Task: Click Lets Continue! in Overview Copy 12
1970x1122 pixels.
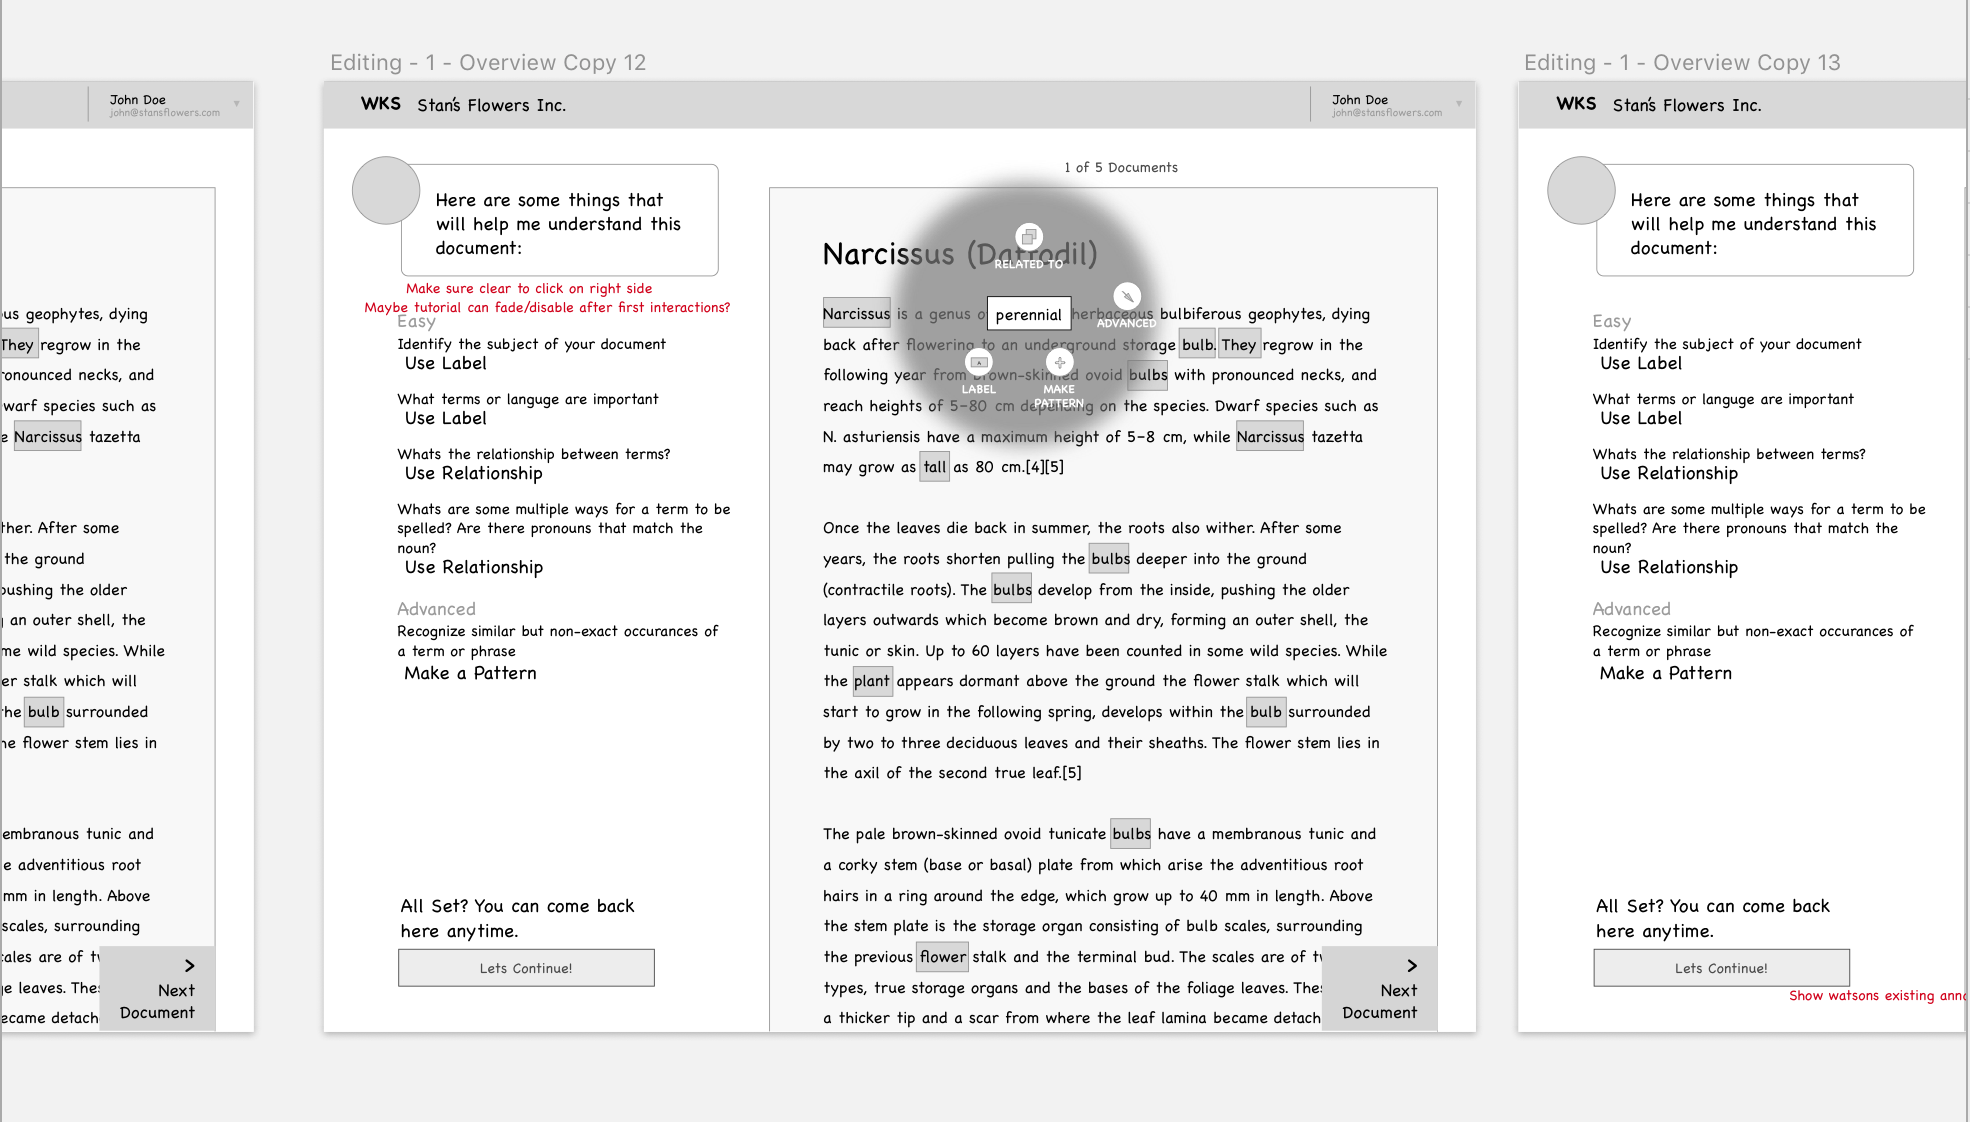Action: [526, 968]
